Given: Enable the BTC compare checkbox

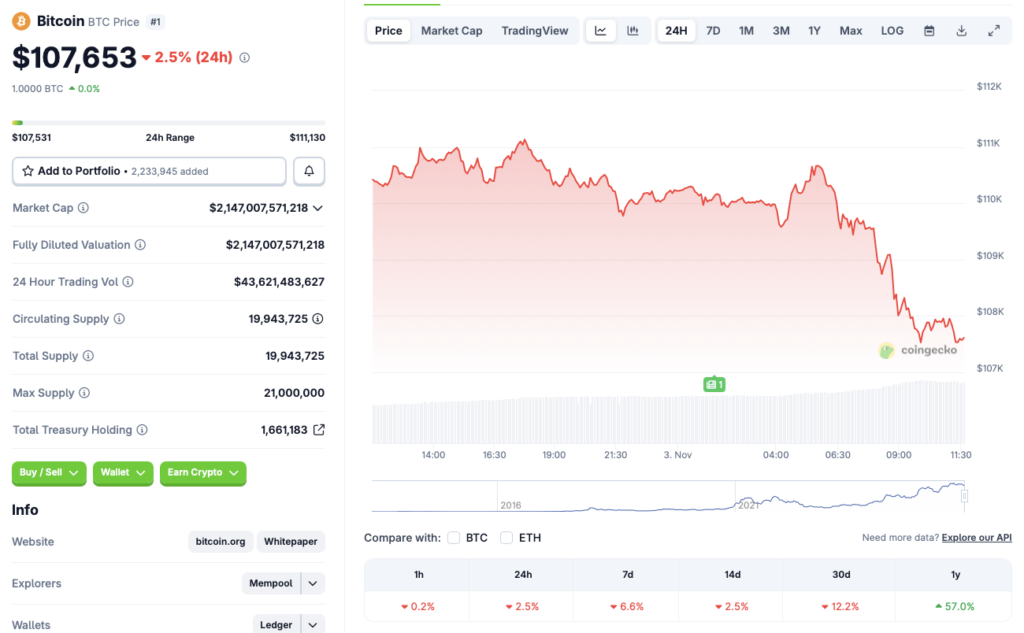Looking at the screenshot, I should pos(453,537).
